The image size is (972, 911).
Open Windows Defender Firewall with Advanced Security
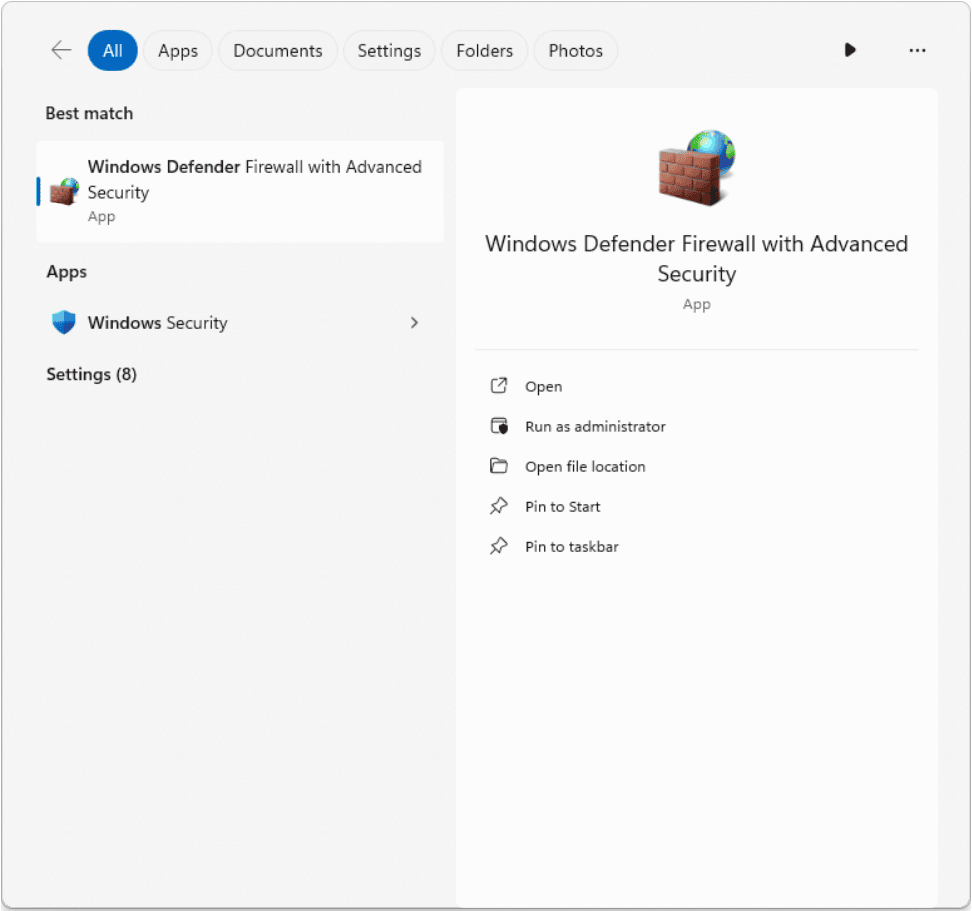pos(240,190)
